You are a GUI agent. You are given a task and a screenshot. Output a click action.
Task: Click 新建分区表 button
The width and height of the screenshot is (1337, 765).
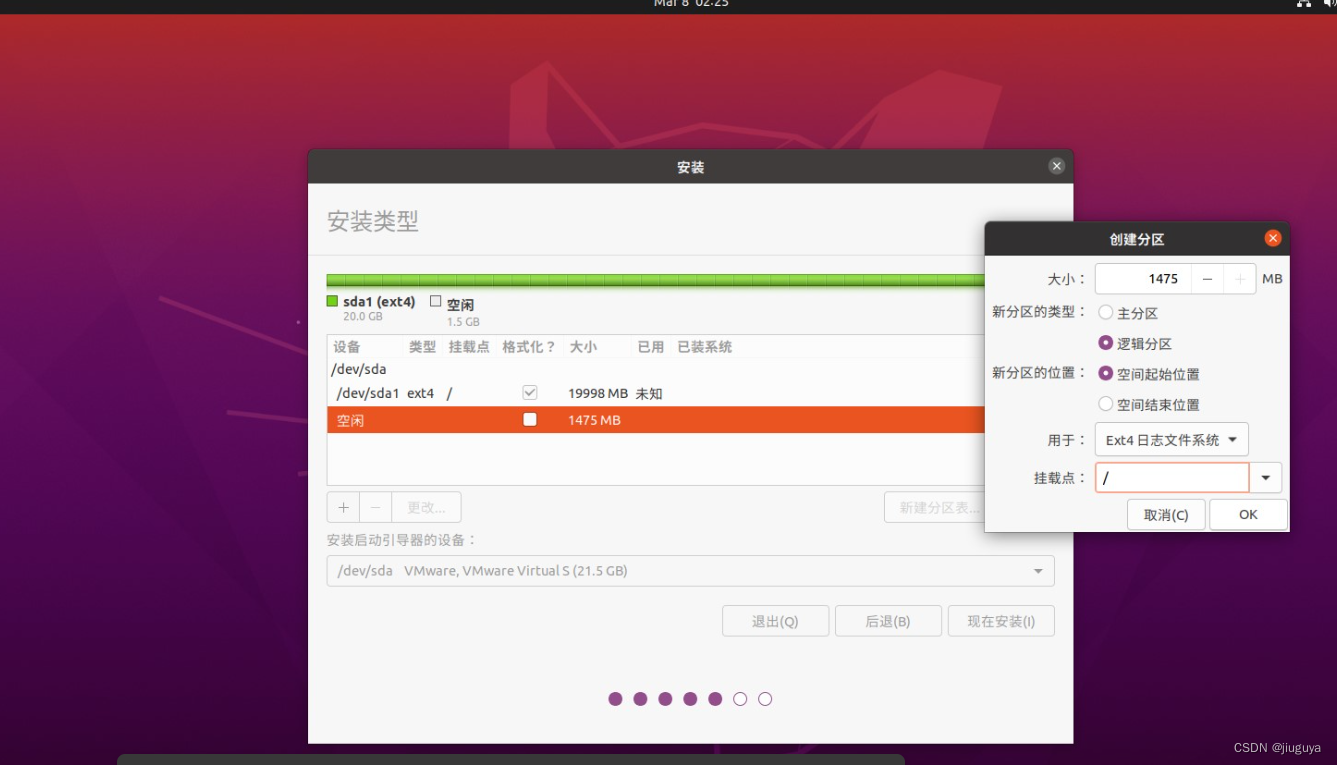point(934,507)
